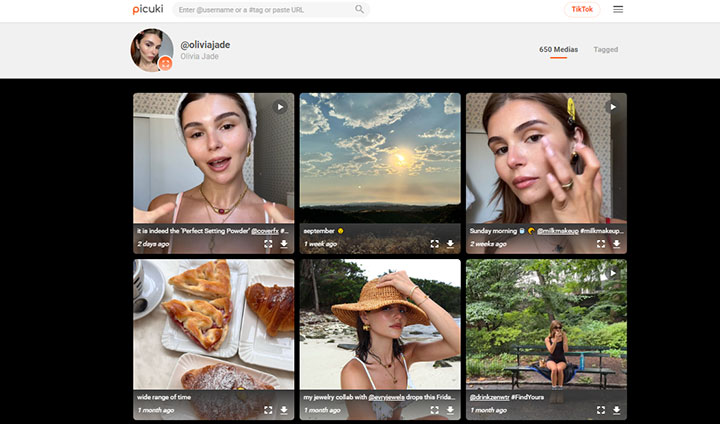Open the @drinkzenwtr mention link
720x424 pixels.
(489, 397)
